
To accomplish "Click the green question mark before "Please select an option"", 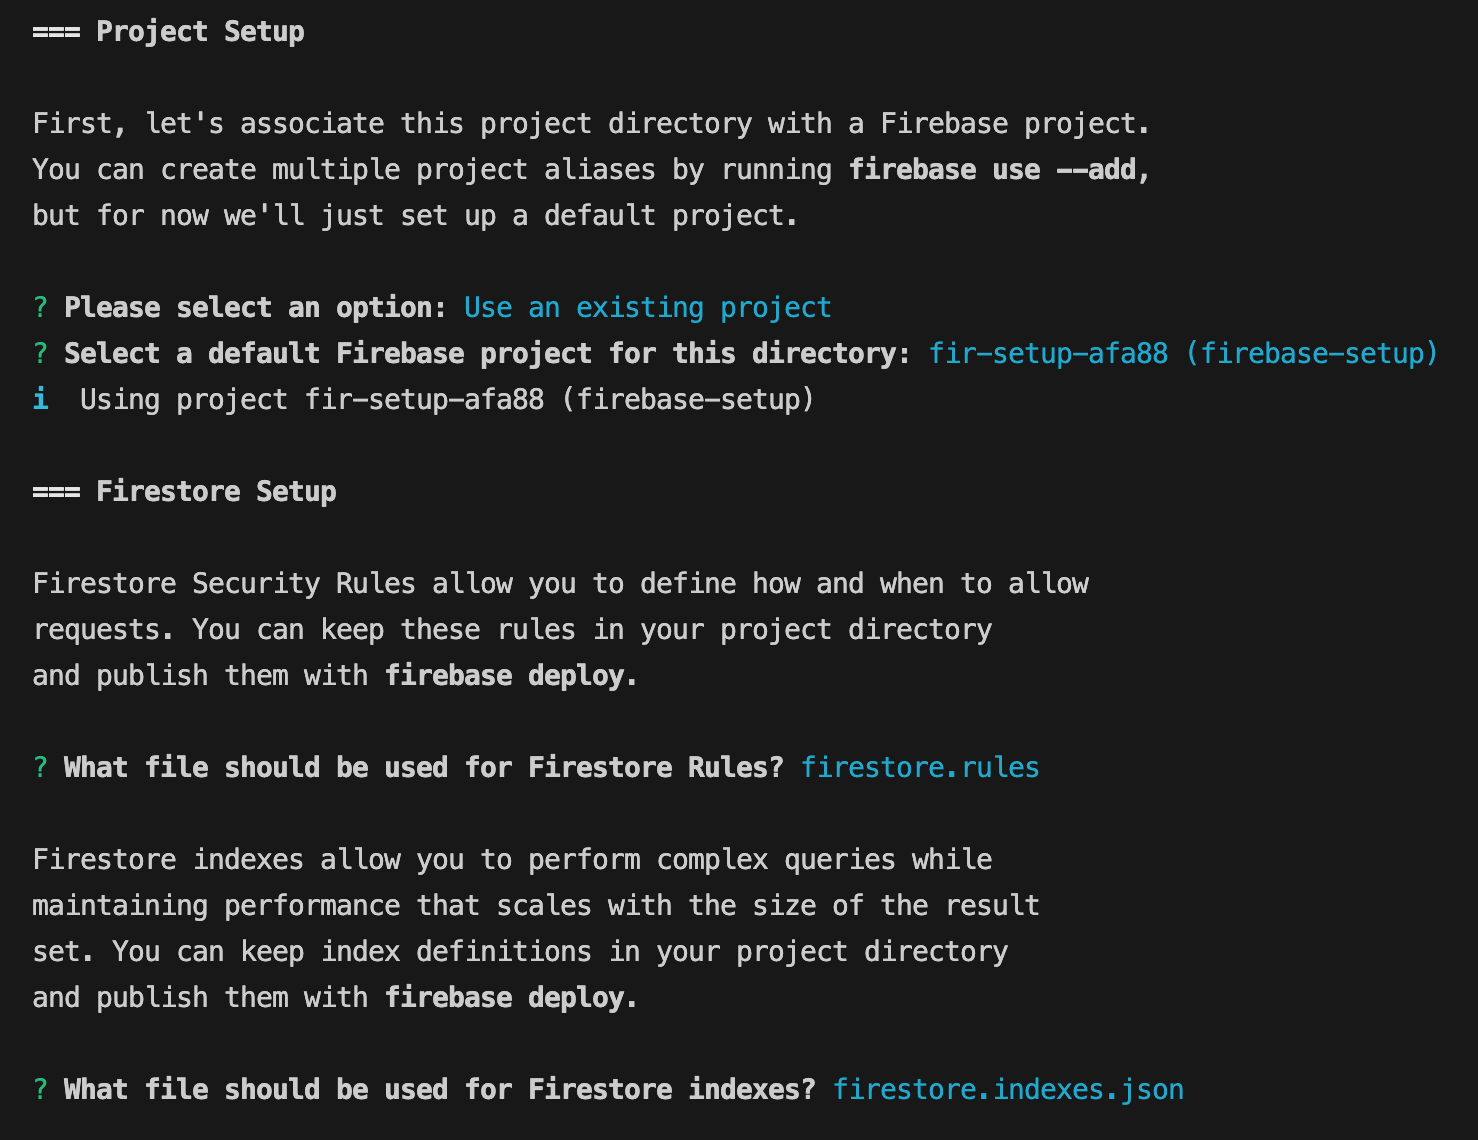I will (x=40, y=307).
